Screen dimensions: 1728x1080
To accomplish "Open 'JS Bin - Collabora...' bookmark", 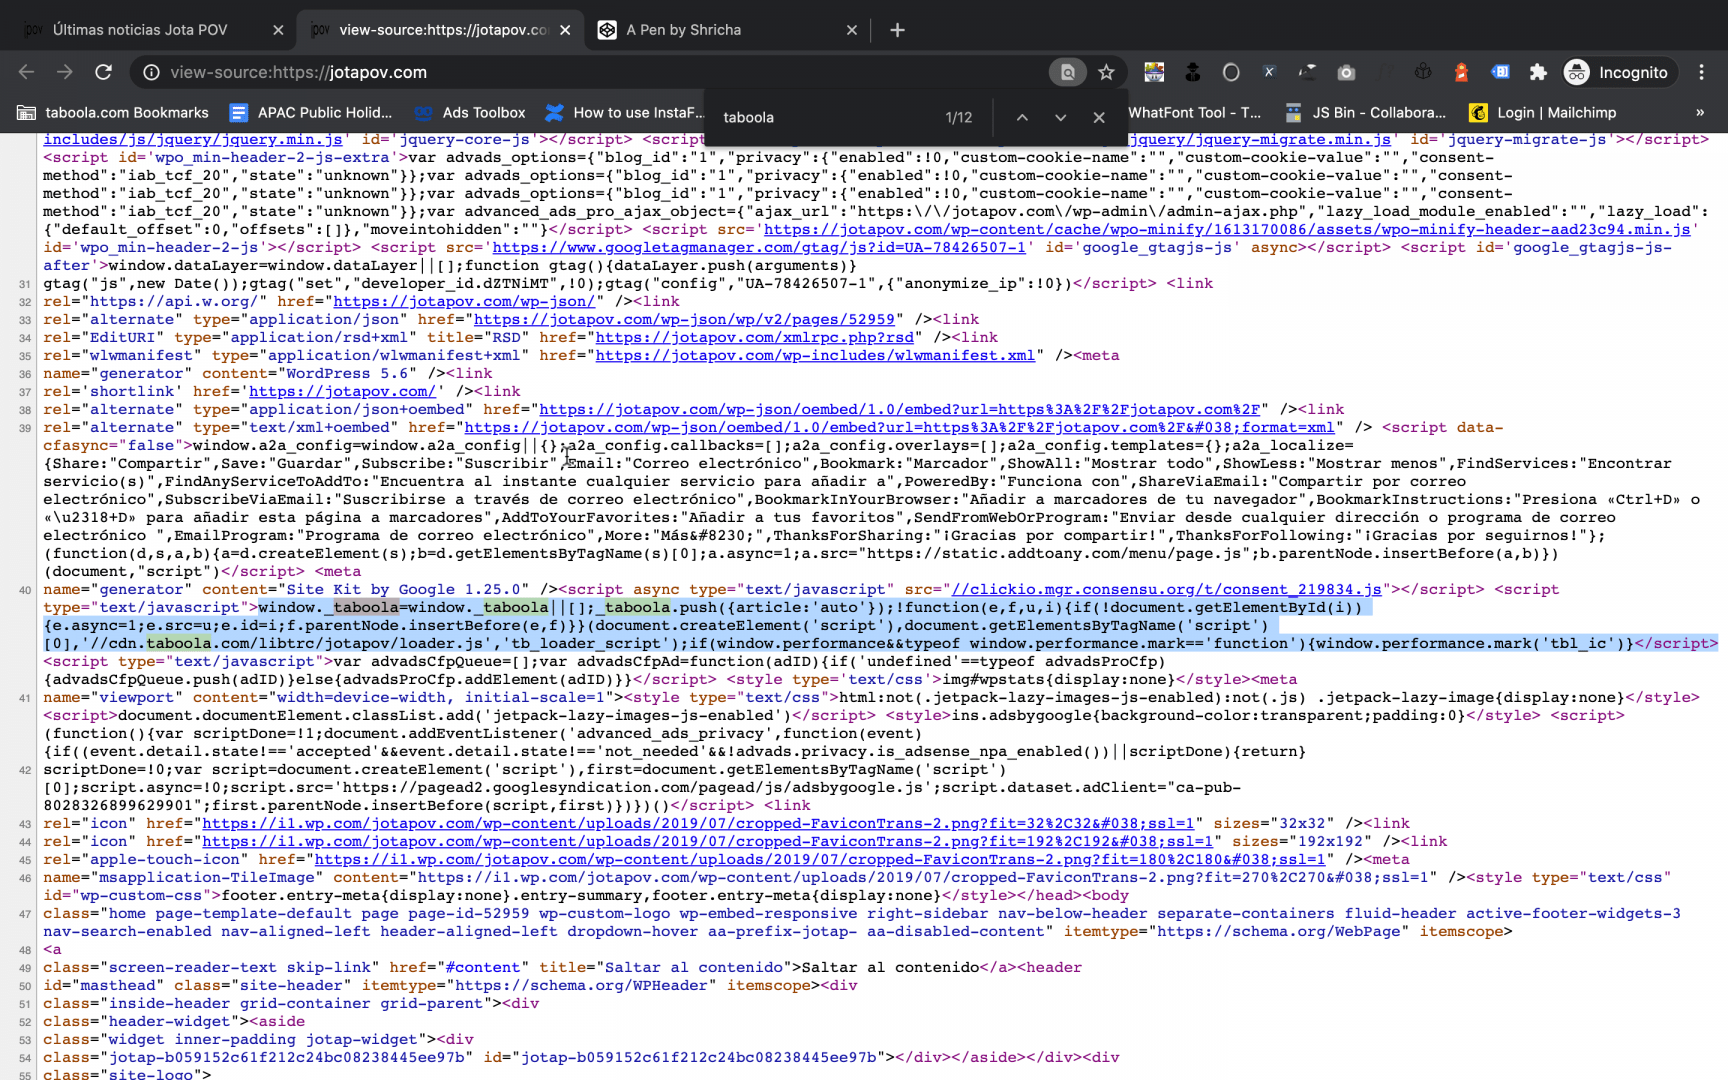I will (1366, 112).
